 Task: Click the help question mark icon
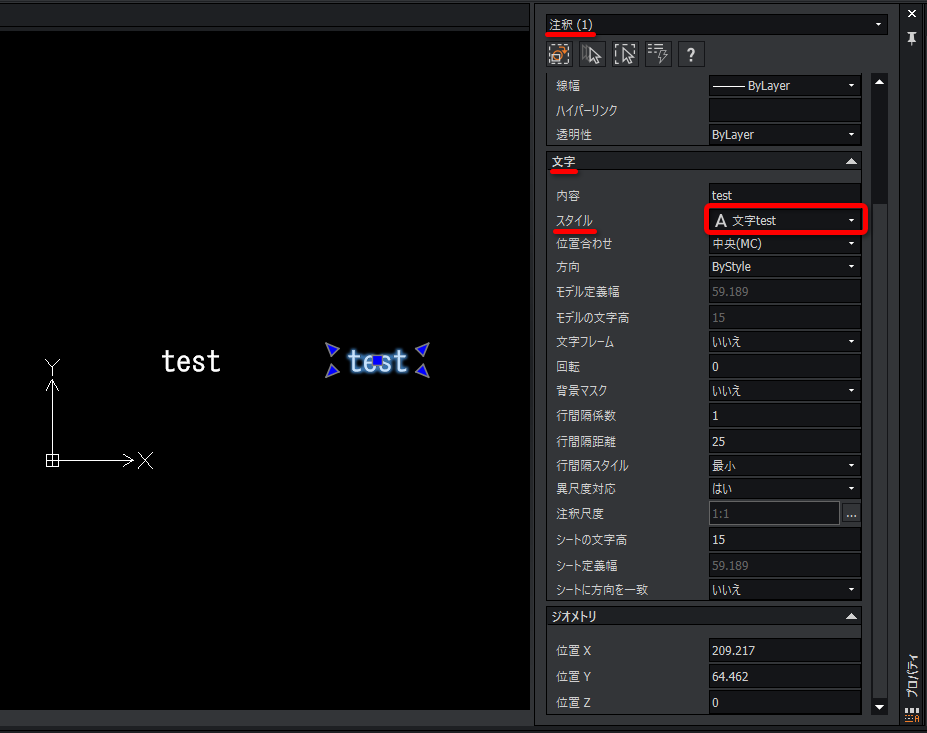691,54
